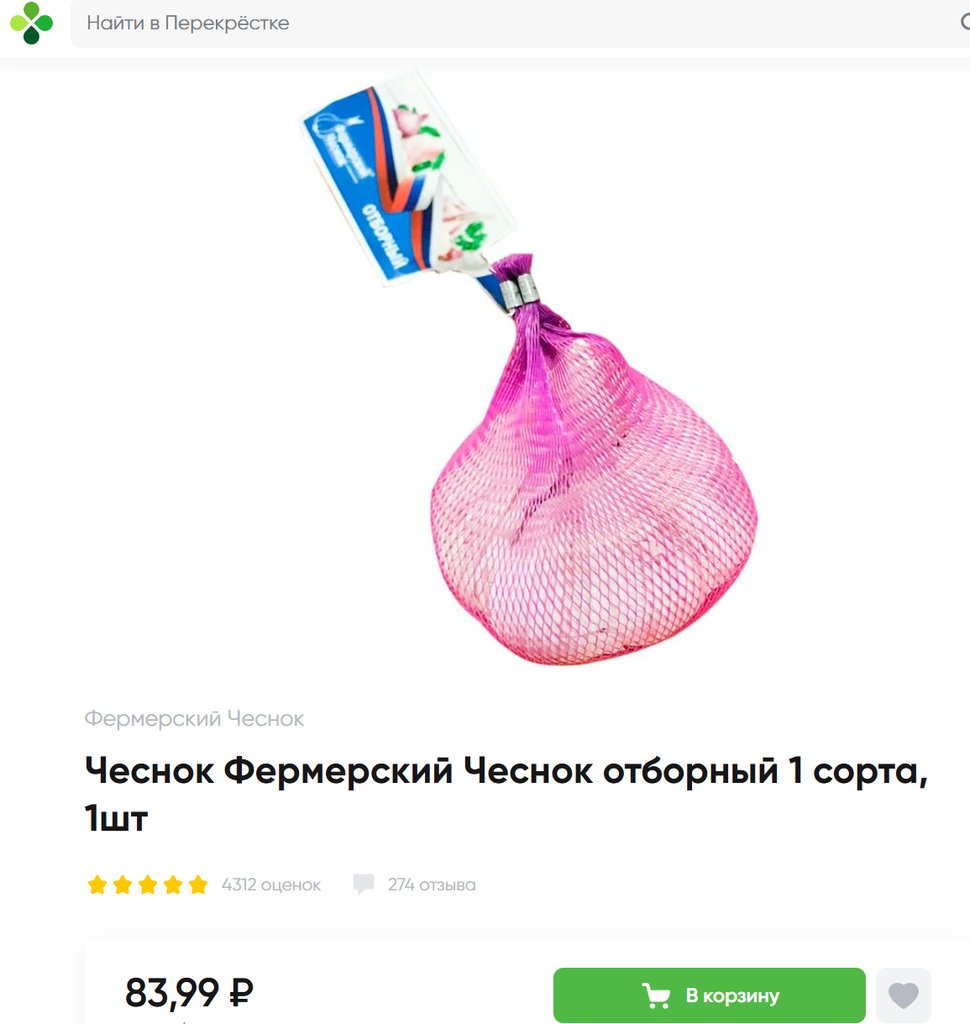Open the Фермерский Чеснок brand link
This screenshot has height=1024, width=970.
pos(194,718)
